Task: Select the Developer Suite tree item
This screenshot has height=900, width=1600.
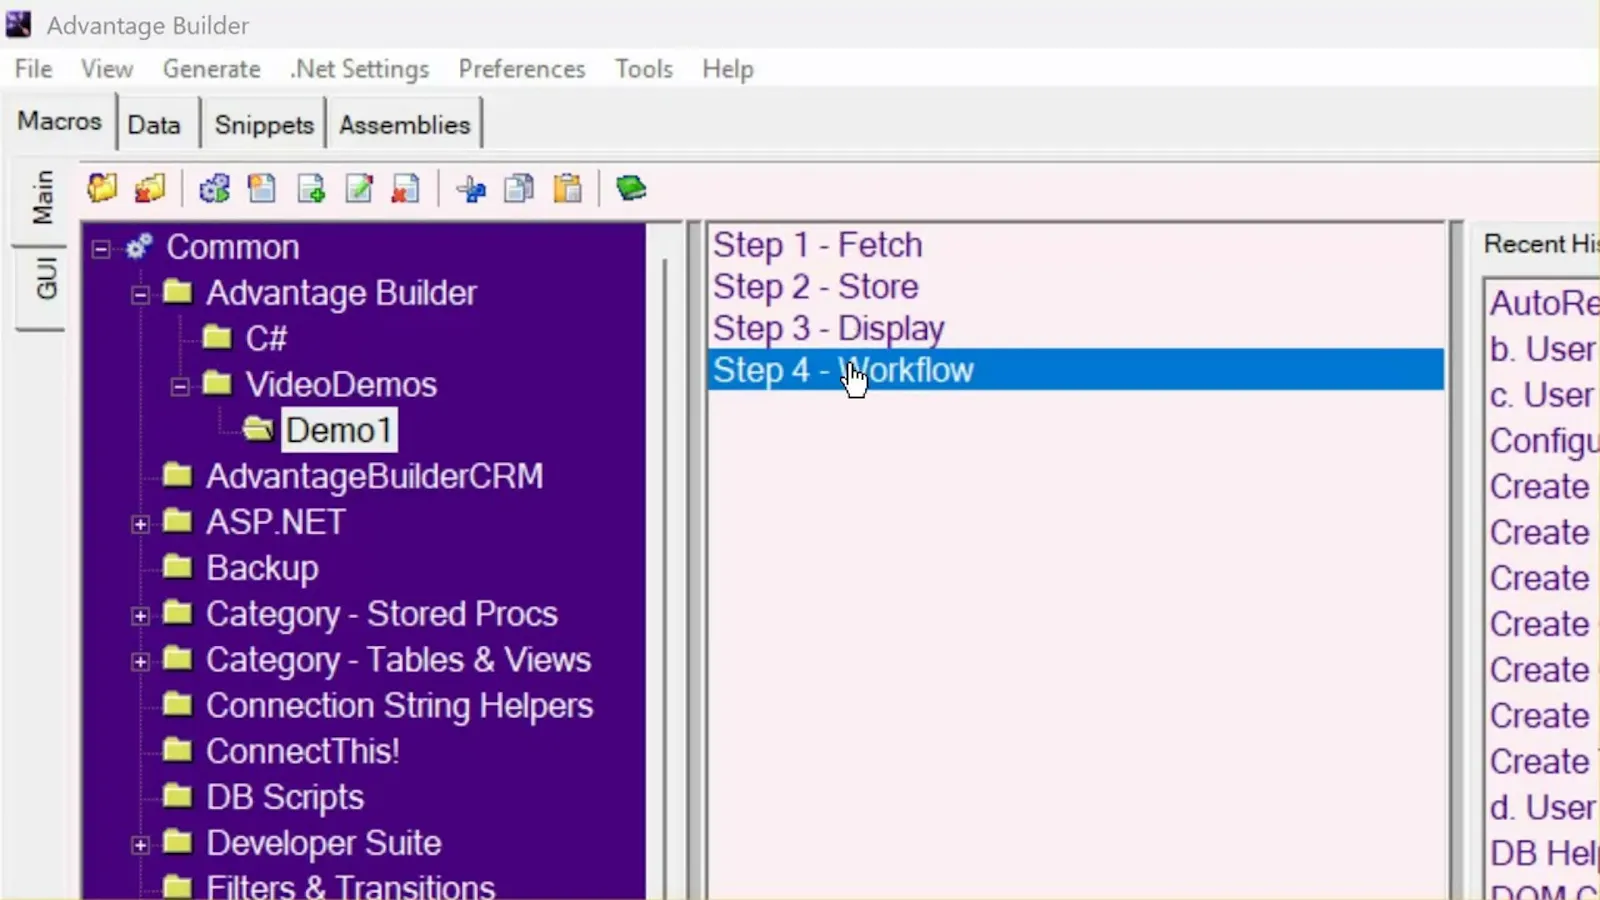Action: coord(323,842)
